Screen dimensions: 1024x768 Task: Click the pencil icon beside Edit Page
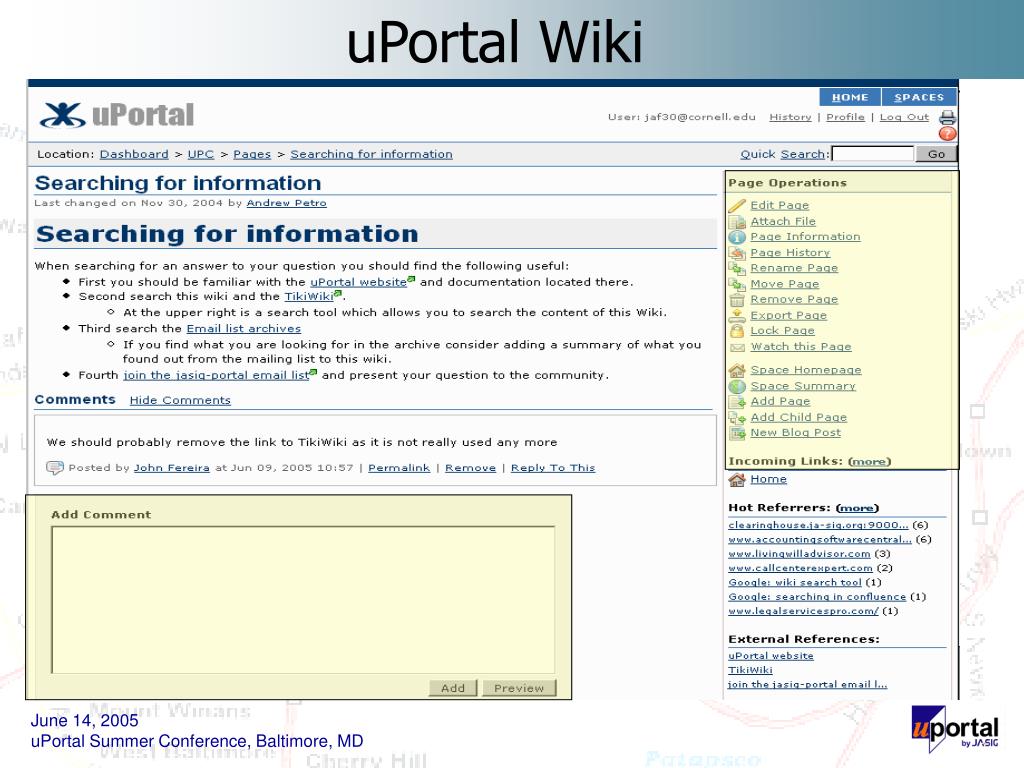(x=737, y=205)
